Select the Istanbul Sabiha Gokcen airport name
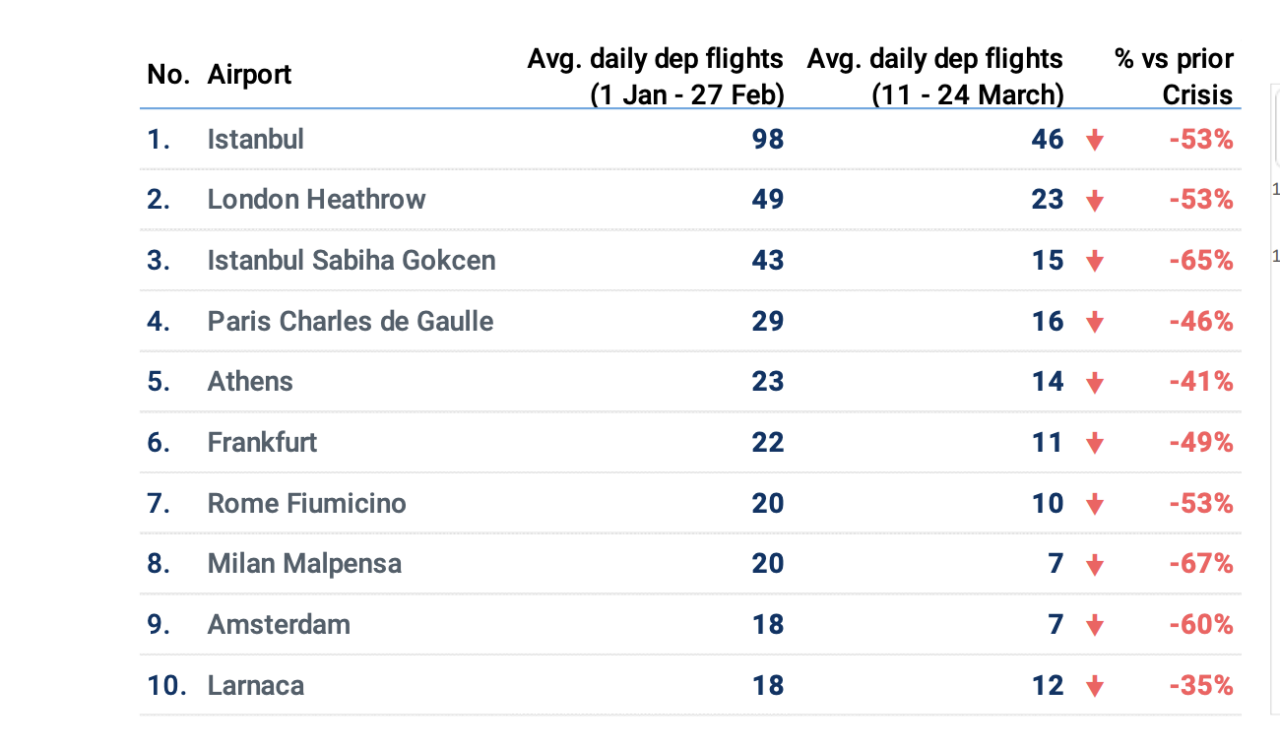The width and height of the screenshot is (1280, 748). pos(351,261)
